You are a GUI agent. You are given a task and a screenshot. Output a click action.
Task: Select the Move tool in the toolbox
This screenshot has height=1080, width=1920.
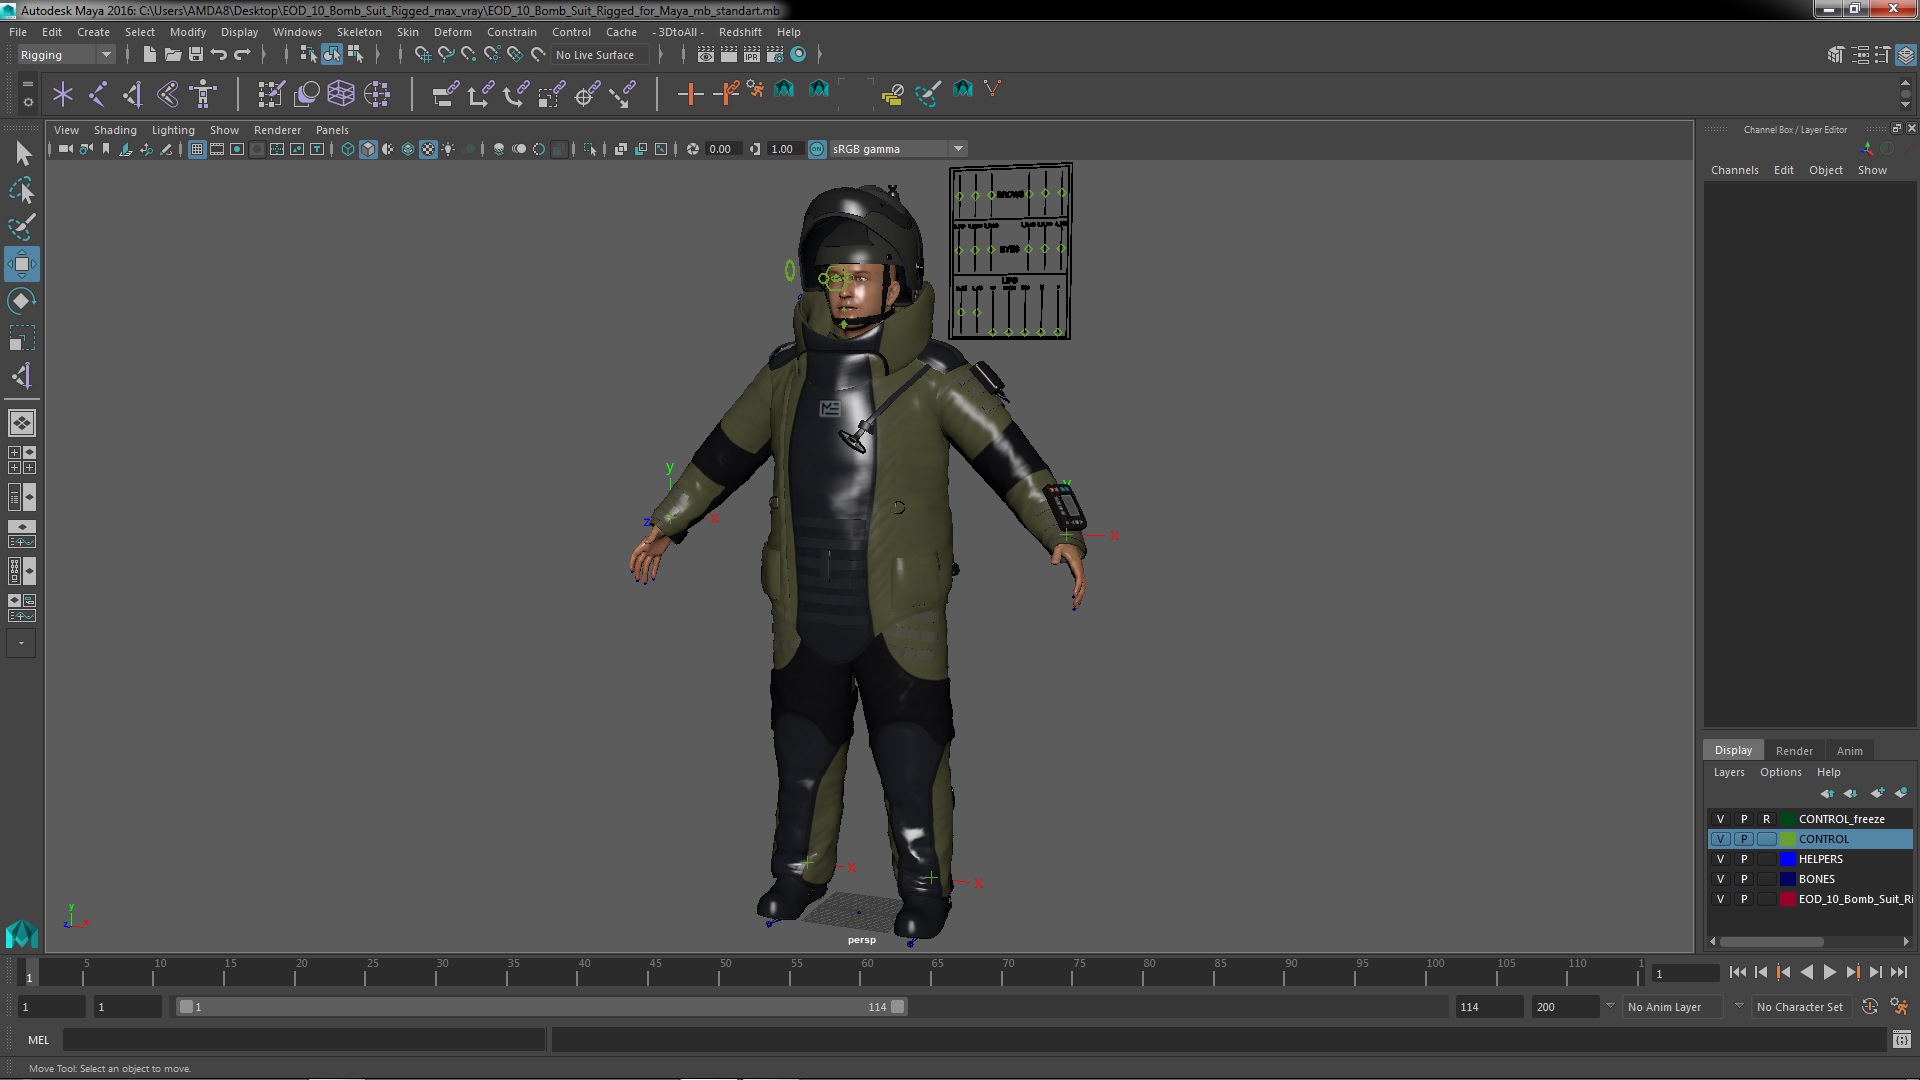(x=21, y=264)
